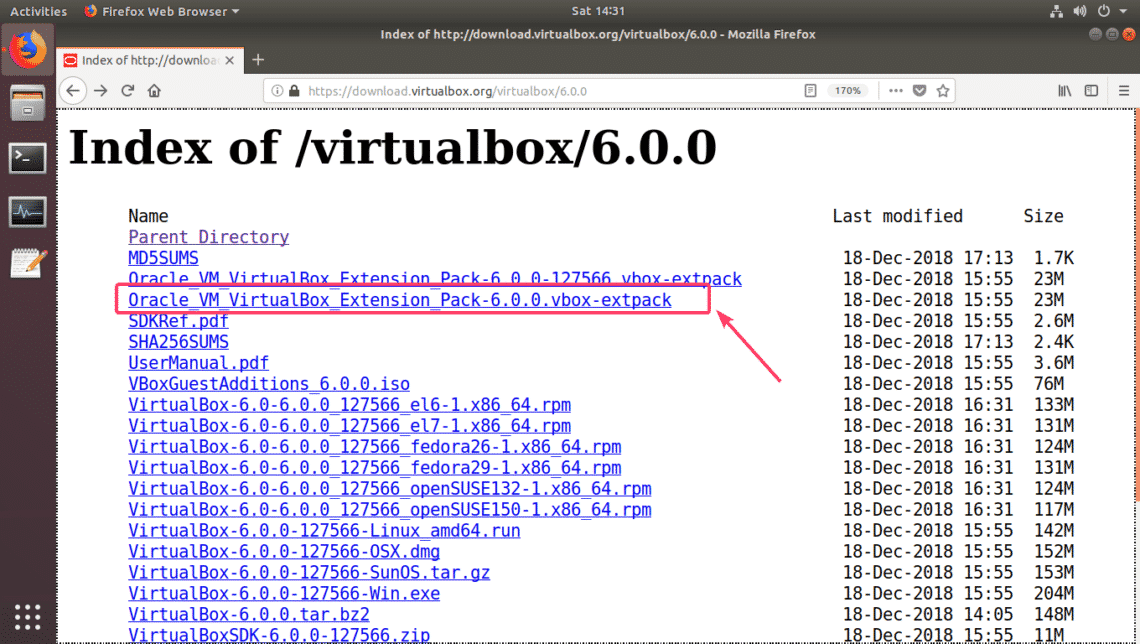Download the OSX.dmg installer

(284, 552)
